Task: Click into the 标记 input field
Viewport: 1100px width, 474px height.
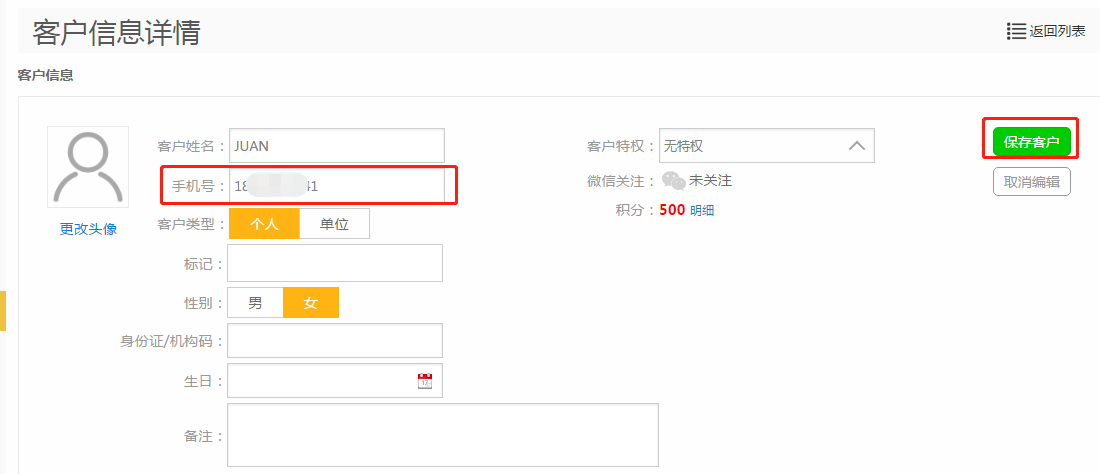Action: pyautogui.click(x=335, y=263)
